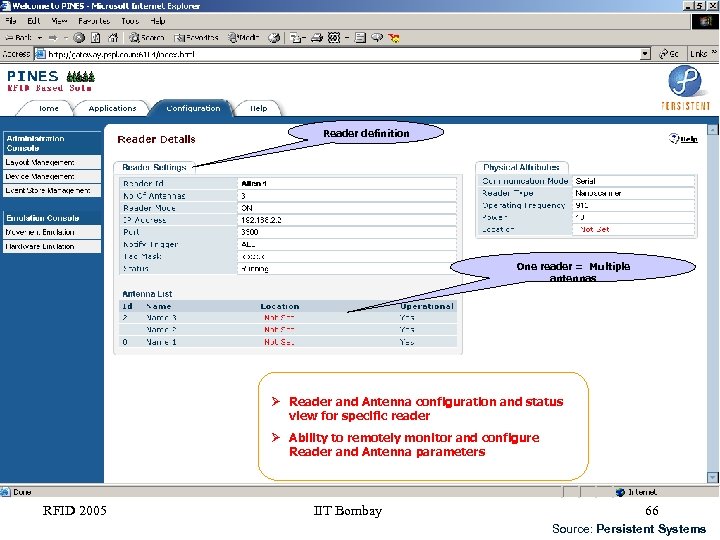Click the Name 3 antenna row

click(288, 317)
